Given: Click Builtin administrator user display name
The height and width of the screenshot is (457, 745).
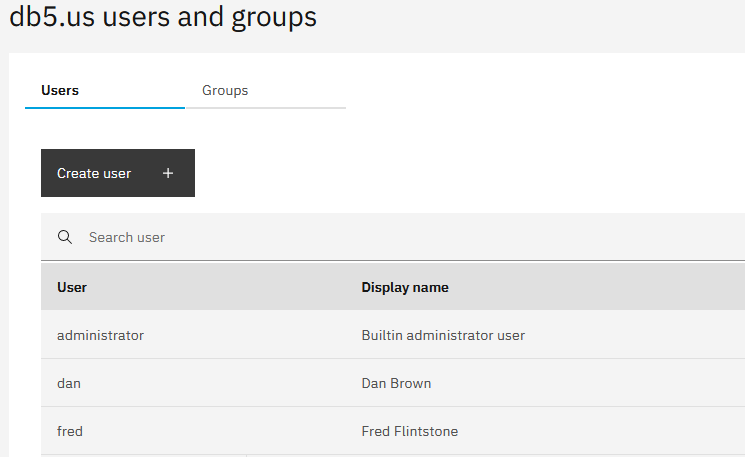Looking at the screenshot, I should (443, 335).
